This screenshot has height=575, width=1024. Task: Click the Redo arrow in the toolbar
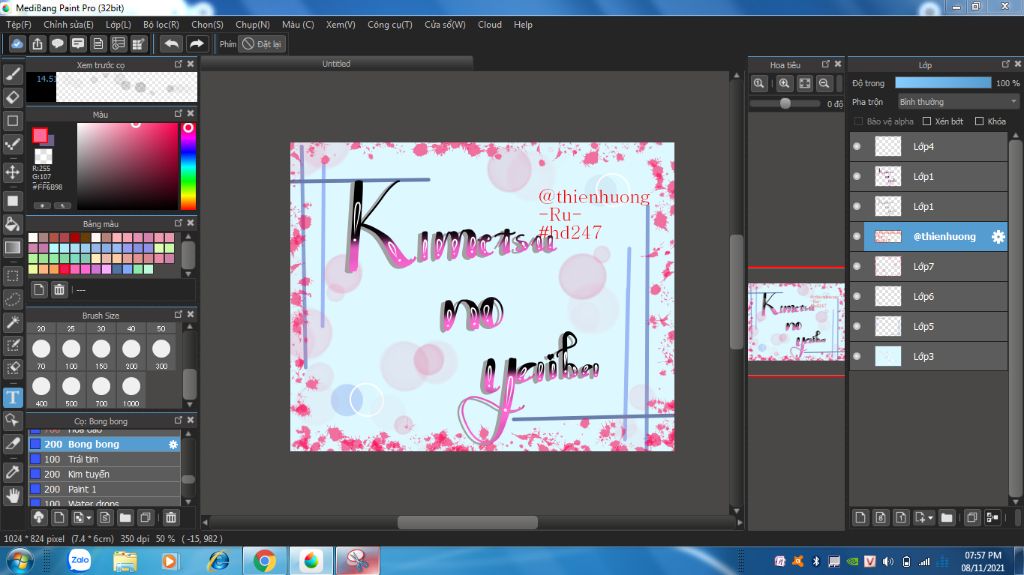point(196,44)
